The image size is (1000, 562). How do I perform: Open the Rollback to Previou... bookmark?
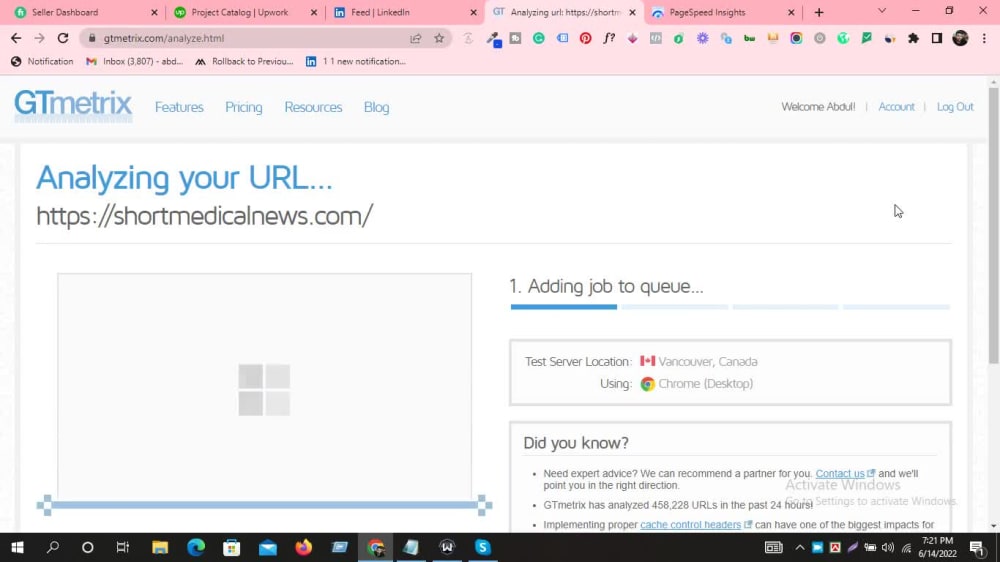tap(244, 61)
